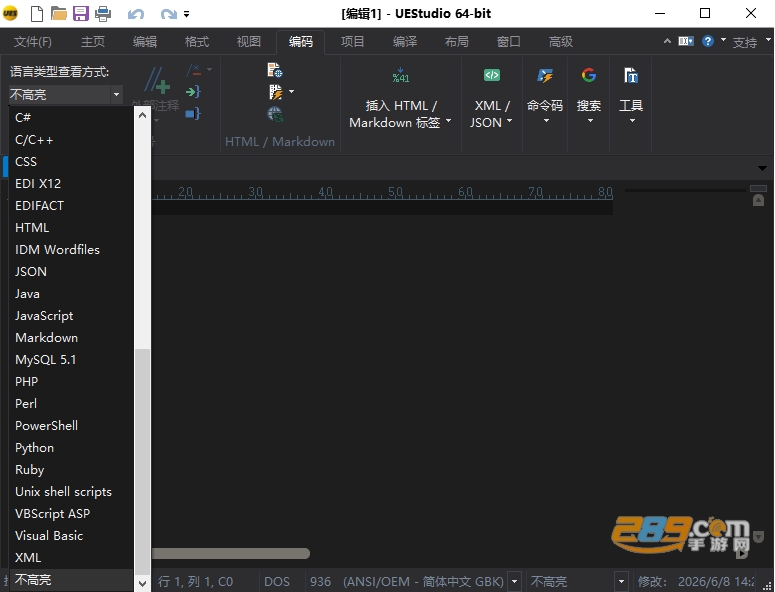Pick JSON in the language list

tap(71, 272)
